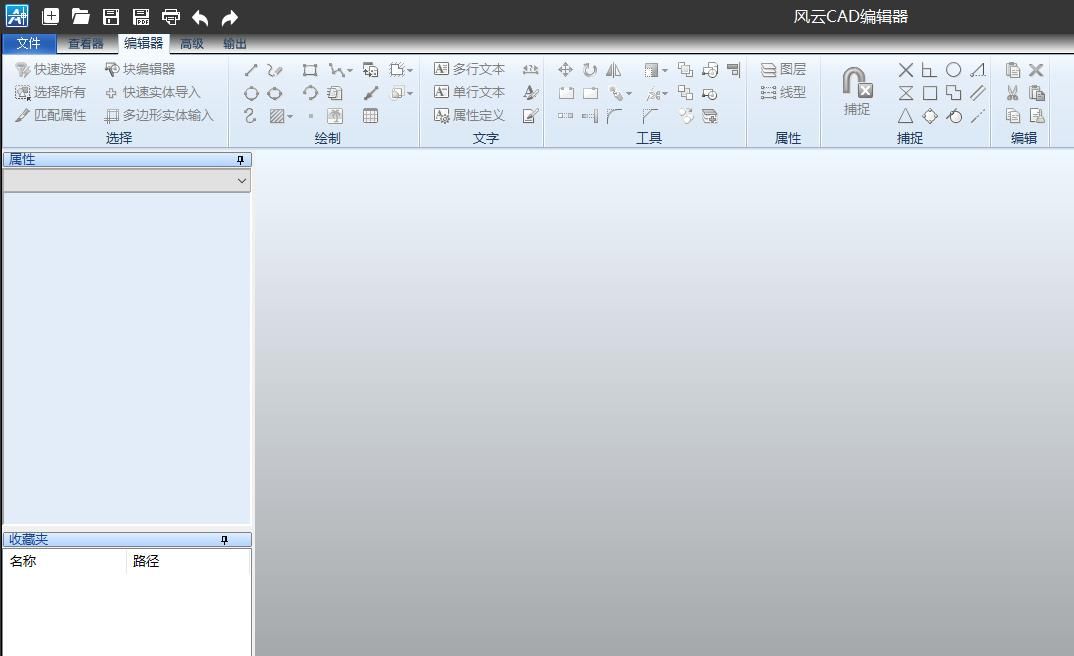Click the insert image palm-tree icon
The width and height of the screenshot is (1074, 656).
click(x=334, y=116)
